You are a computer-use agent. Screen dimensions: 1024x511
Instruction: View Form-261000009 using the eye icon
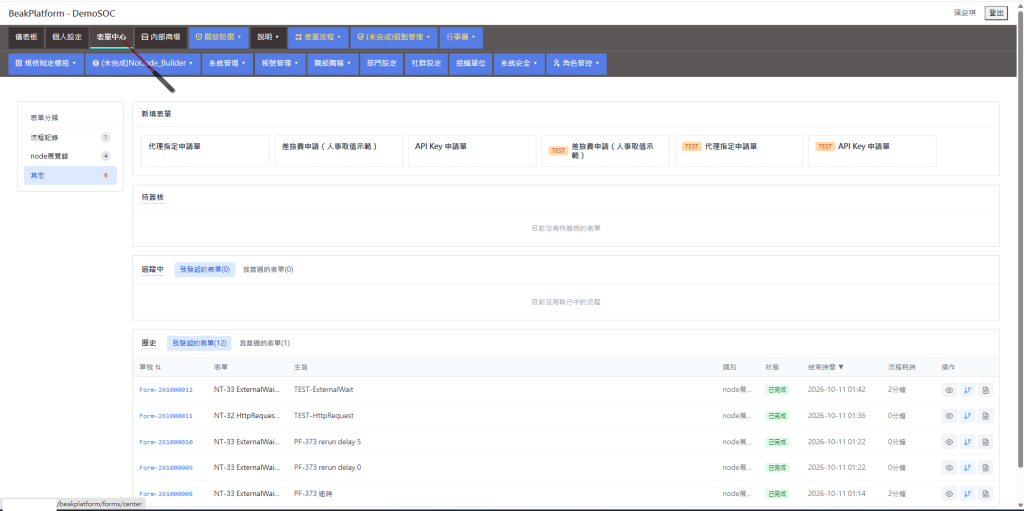pos(949,468)
